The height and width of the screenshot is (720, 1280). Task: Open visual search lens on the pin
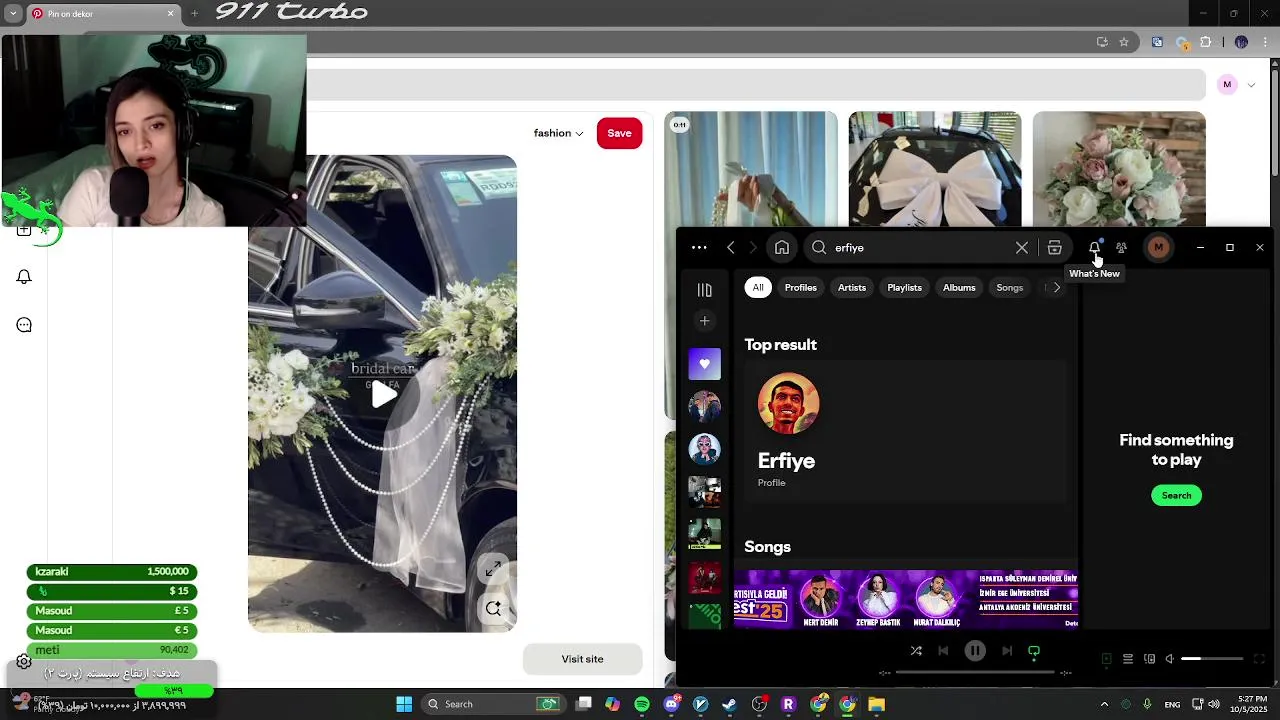(x=493, y=608)
